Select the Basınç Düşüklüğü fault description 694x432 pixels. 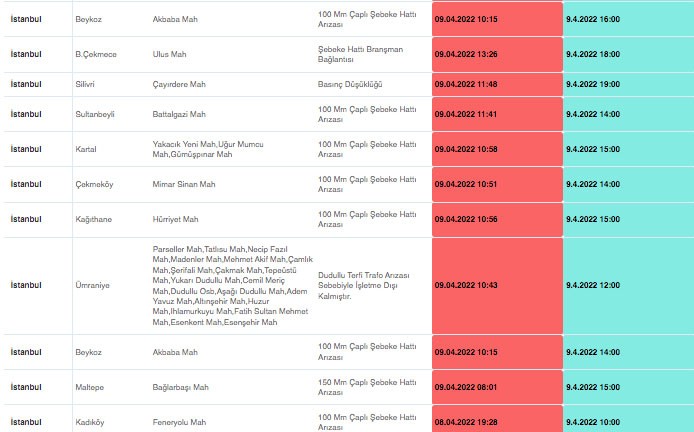(349, 85)
